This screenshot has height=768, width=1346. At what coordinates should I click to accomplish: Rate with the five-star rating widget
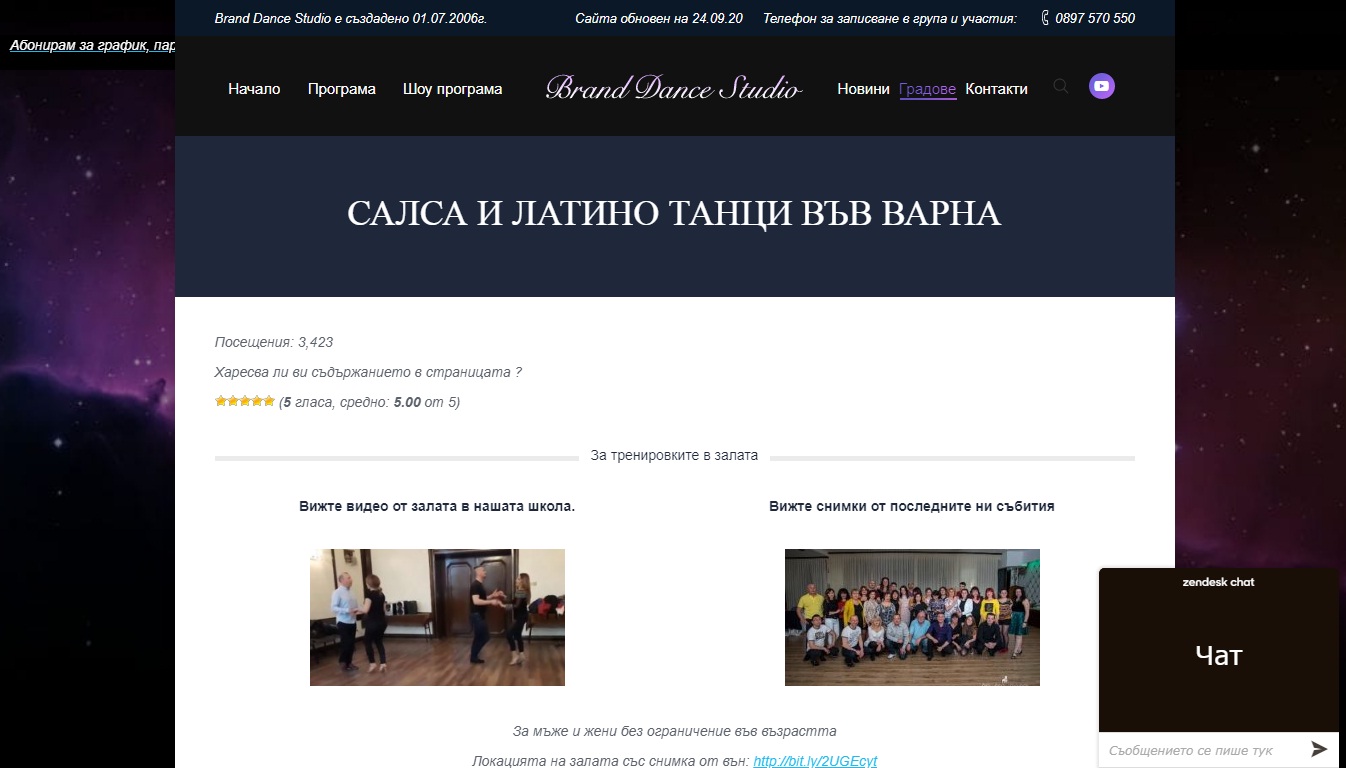pyautogui.click(x=245, y=401)
